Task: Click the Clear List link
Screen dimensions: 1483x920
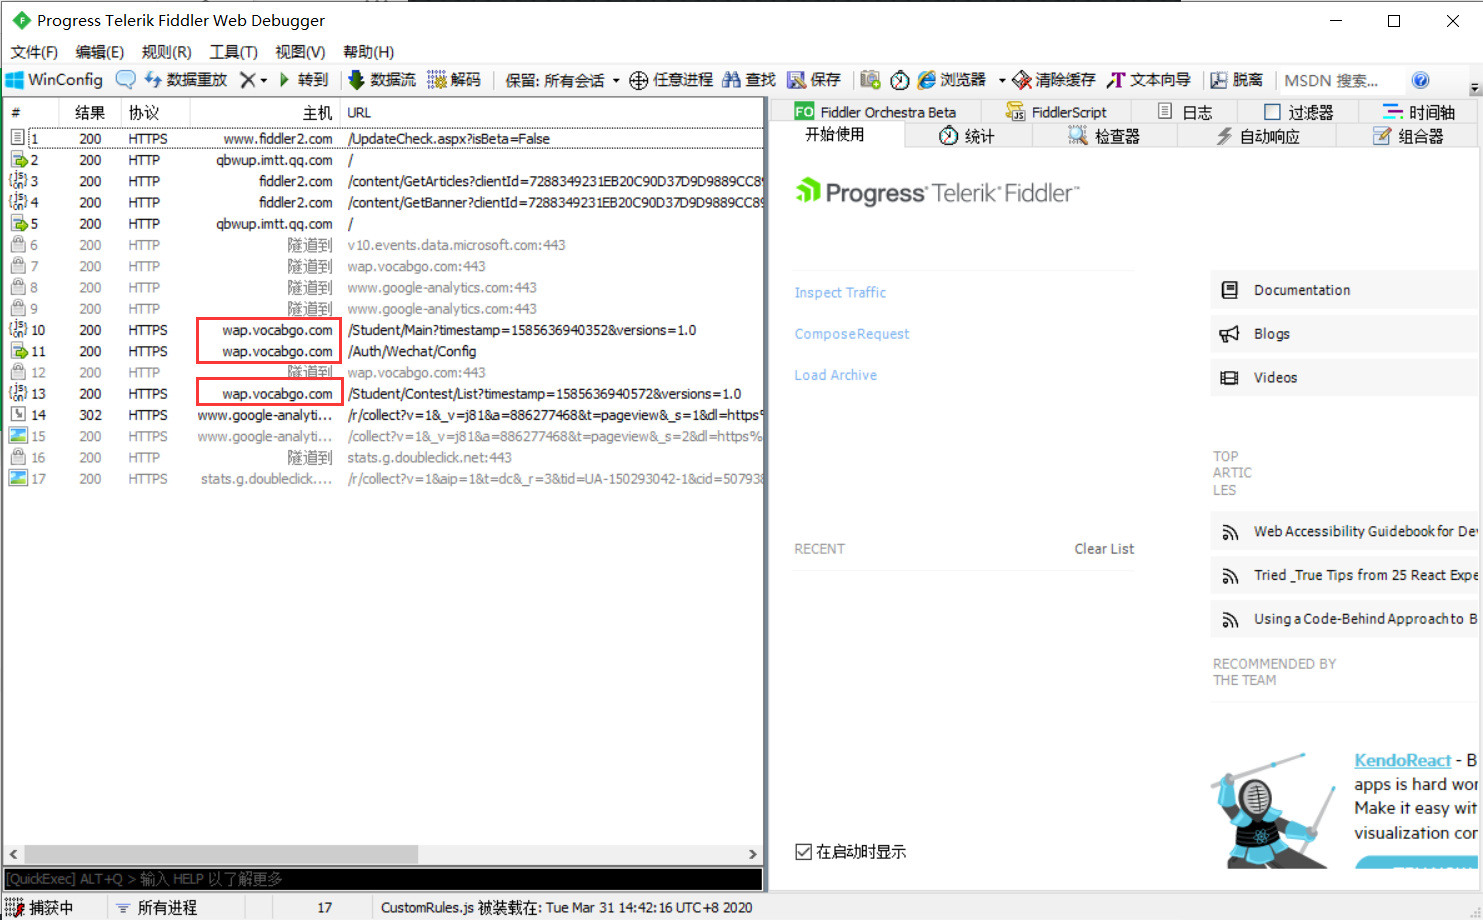Action: [1104, 549]
